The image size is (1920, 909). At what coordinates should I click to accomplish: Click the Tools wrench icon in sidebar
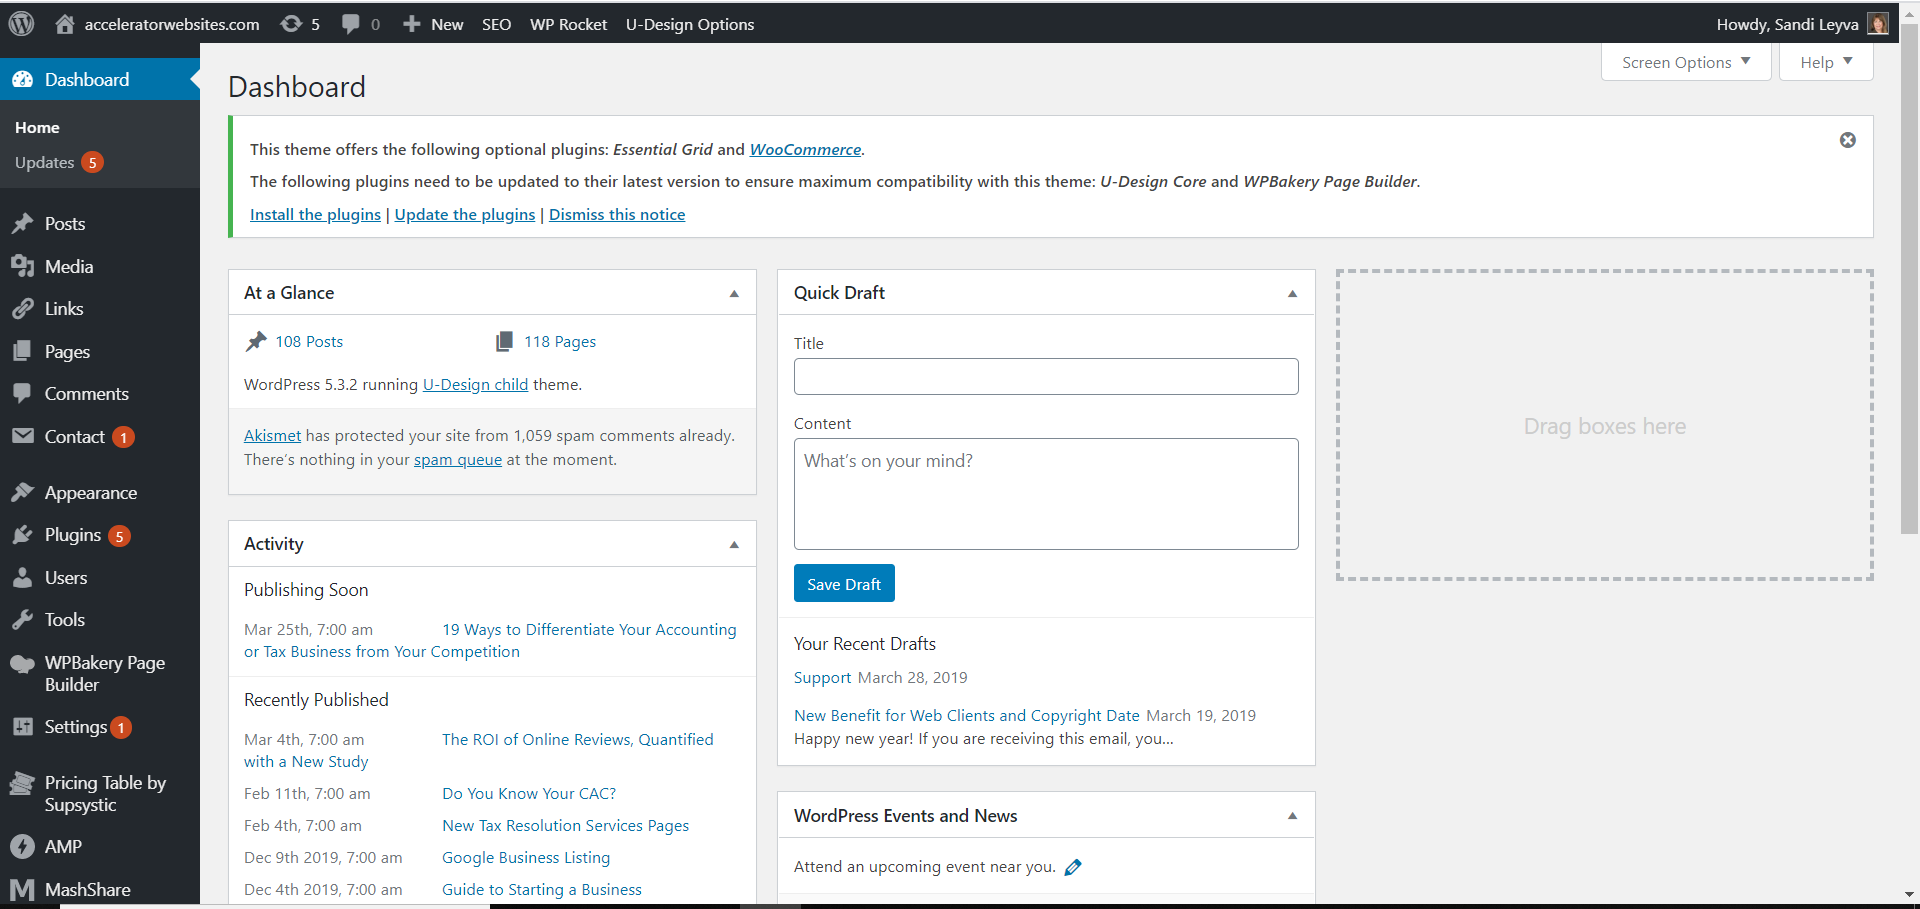point(23,620)
